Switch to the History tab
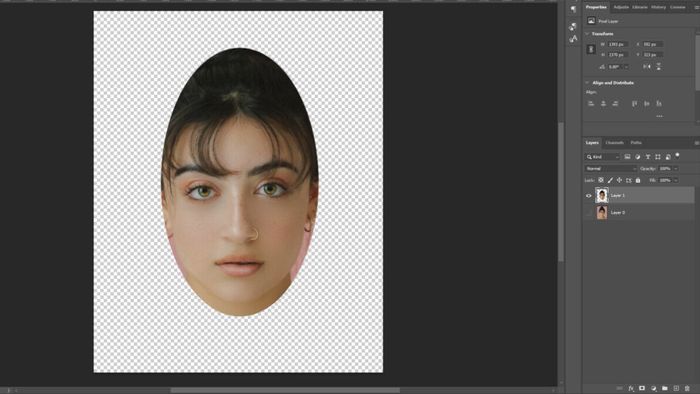700x394 pixels. [x=658, y=7]
